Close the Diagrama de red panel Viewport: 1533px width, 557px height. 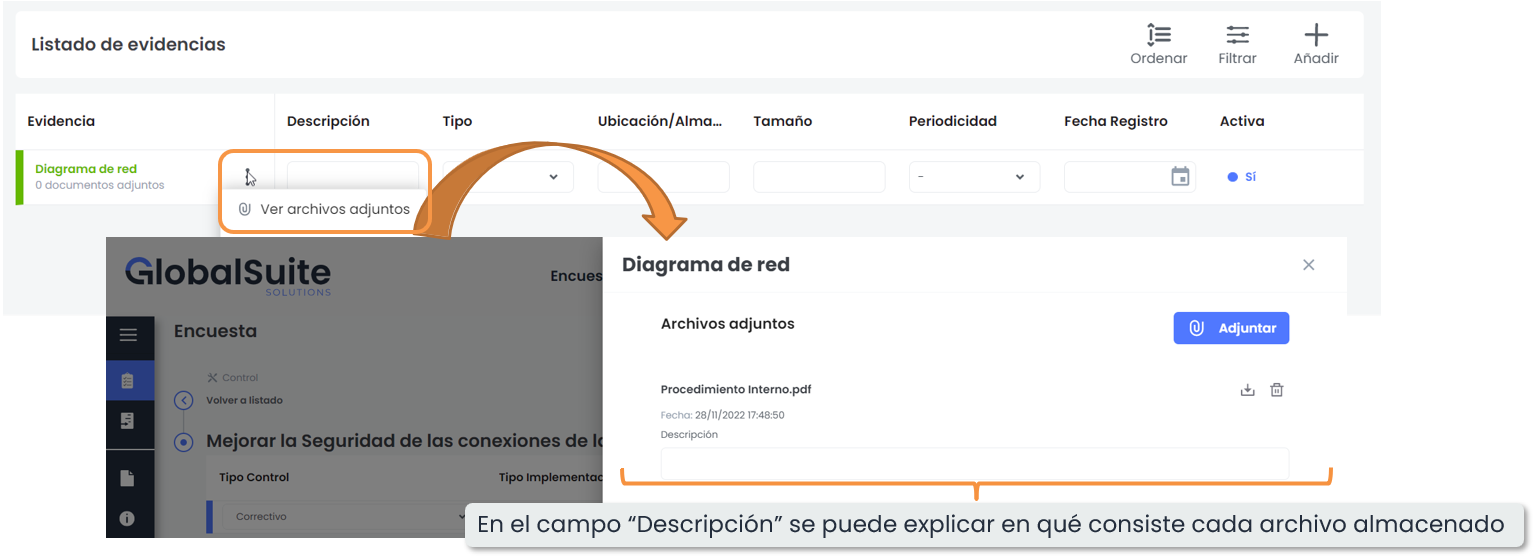(x=1308, y=265)
